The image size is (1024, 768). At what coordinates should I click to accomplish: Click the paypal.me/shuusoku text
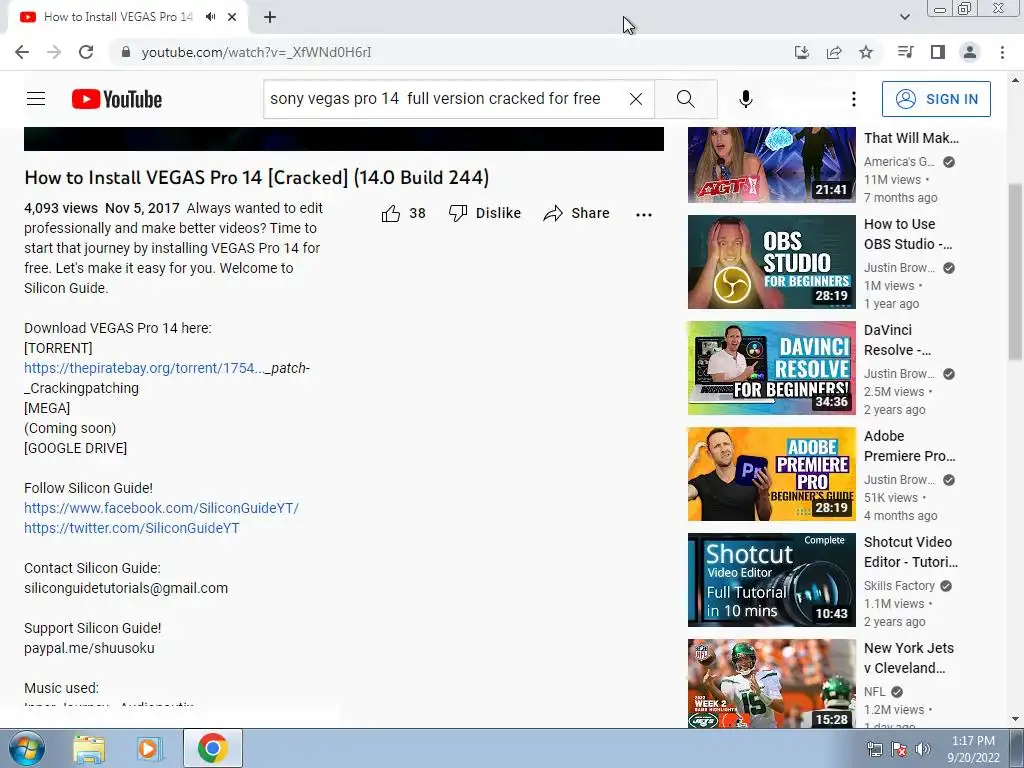point(89,648)
